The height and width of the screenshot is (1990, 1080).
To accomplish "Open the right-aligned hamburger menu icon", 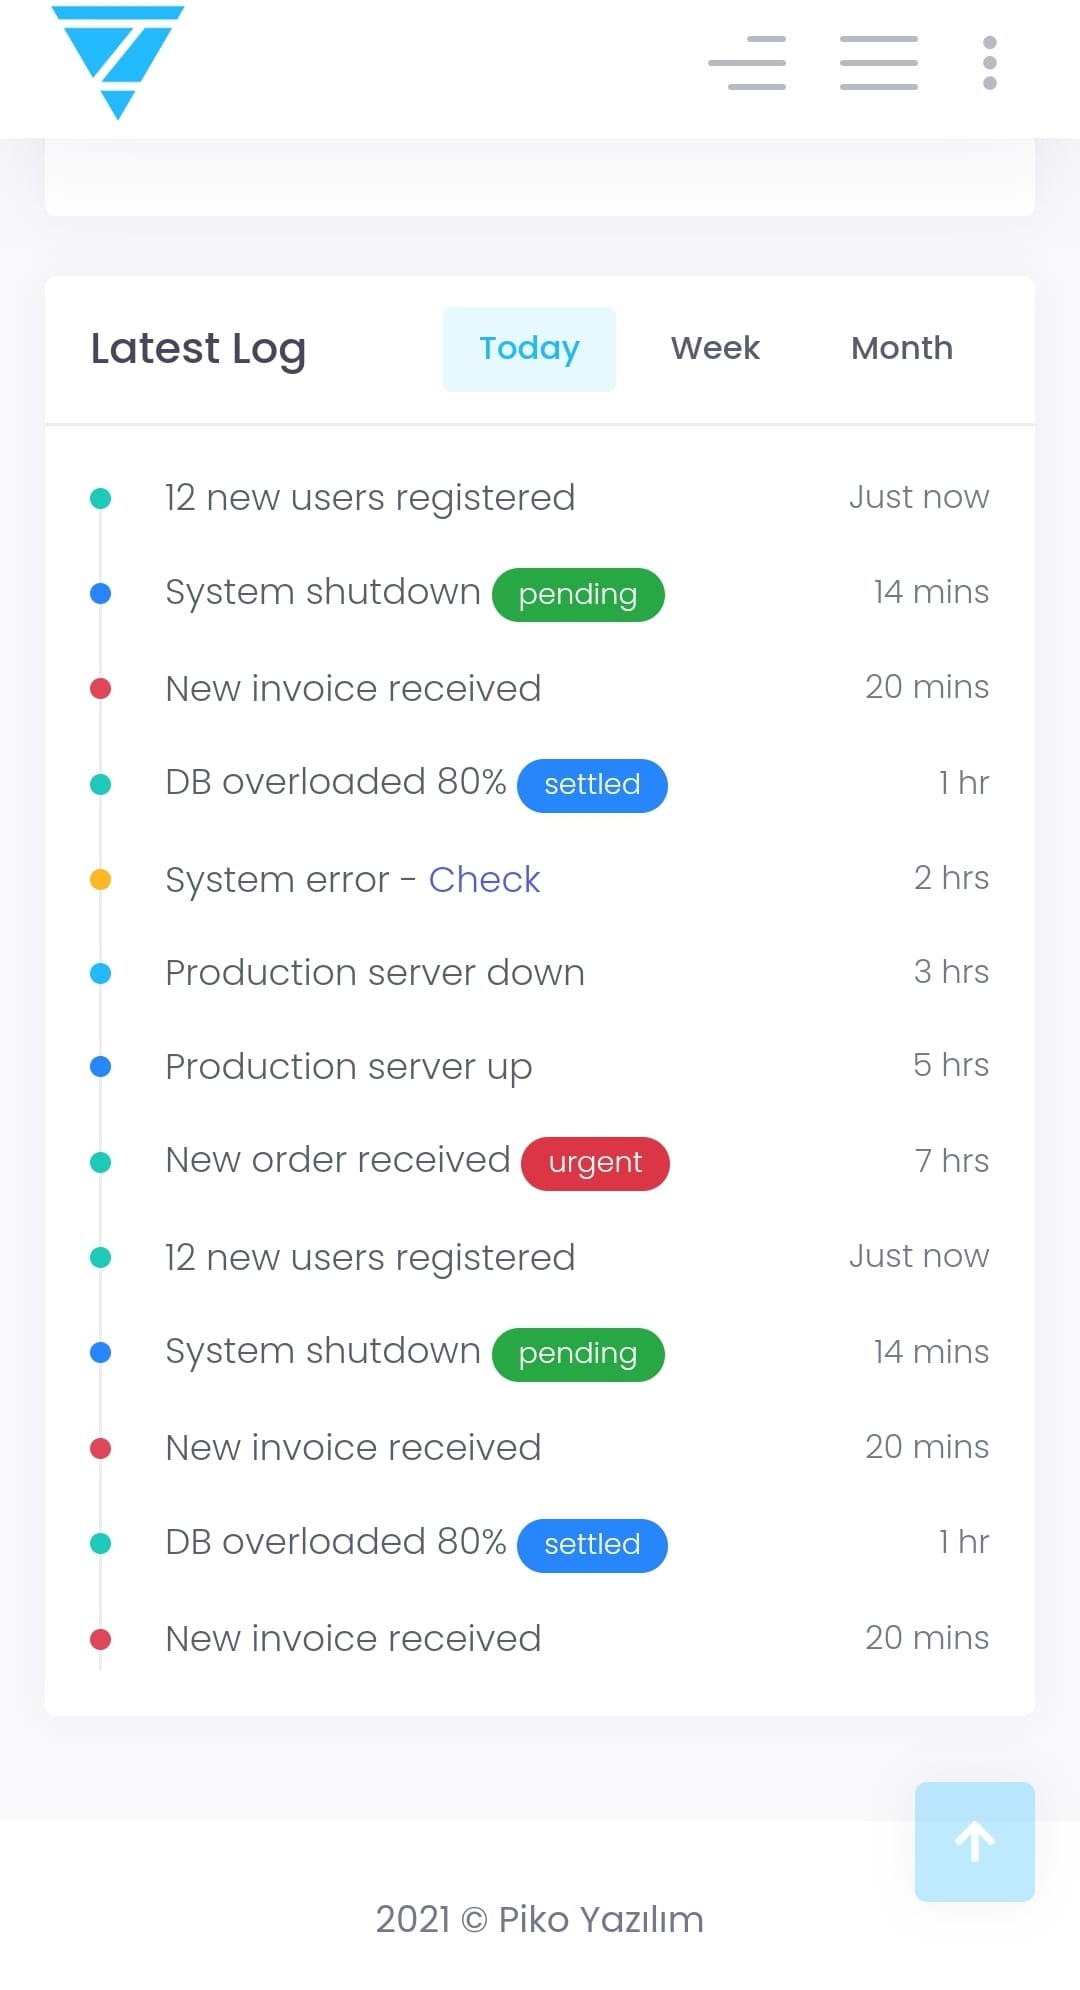I will pos(747,63).
